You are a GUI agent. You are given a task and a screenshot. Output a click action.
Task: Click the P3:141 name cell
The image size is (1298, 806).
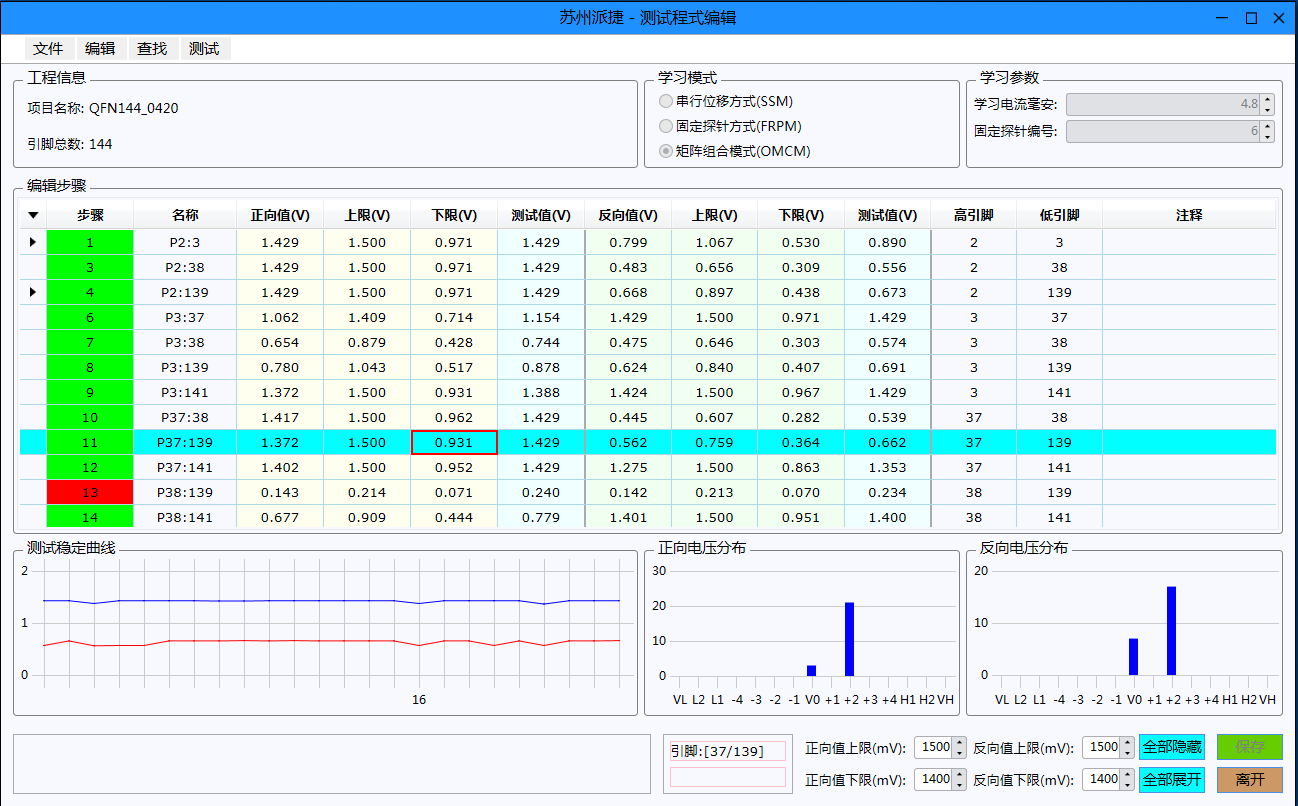tap(185, 392)
